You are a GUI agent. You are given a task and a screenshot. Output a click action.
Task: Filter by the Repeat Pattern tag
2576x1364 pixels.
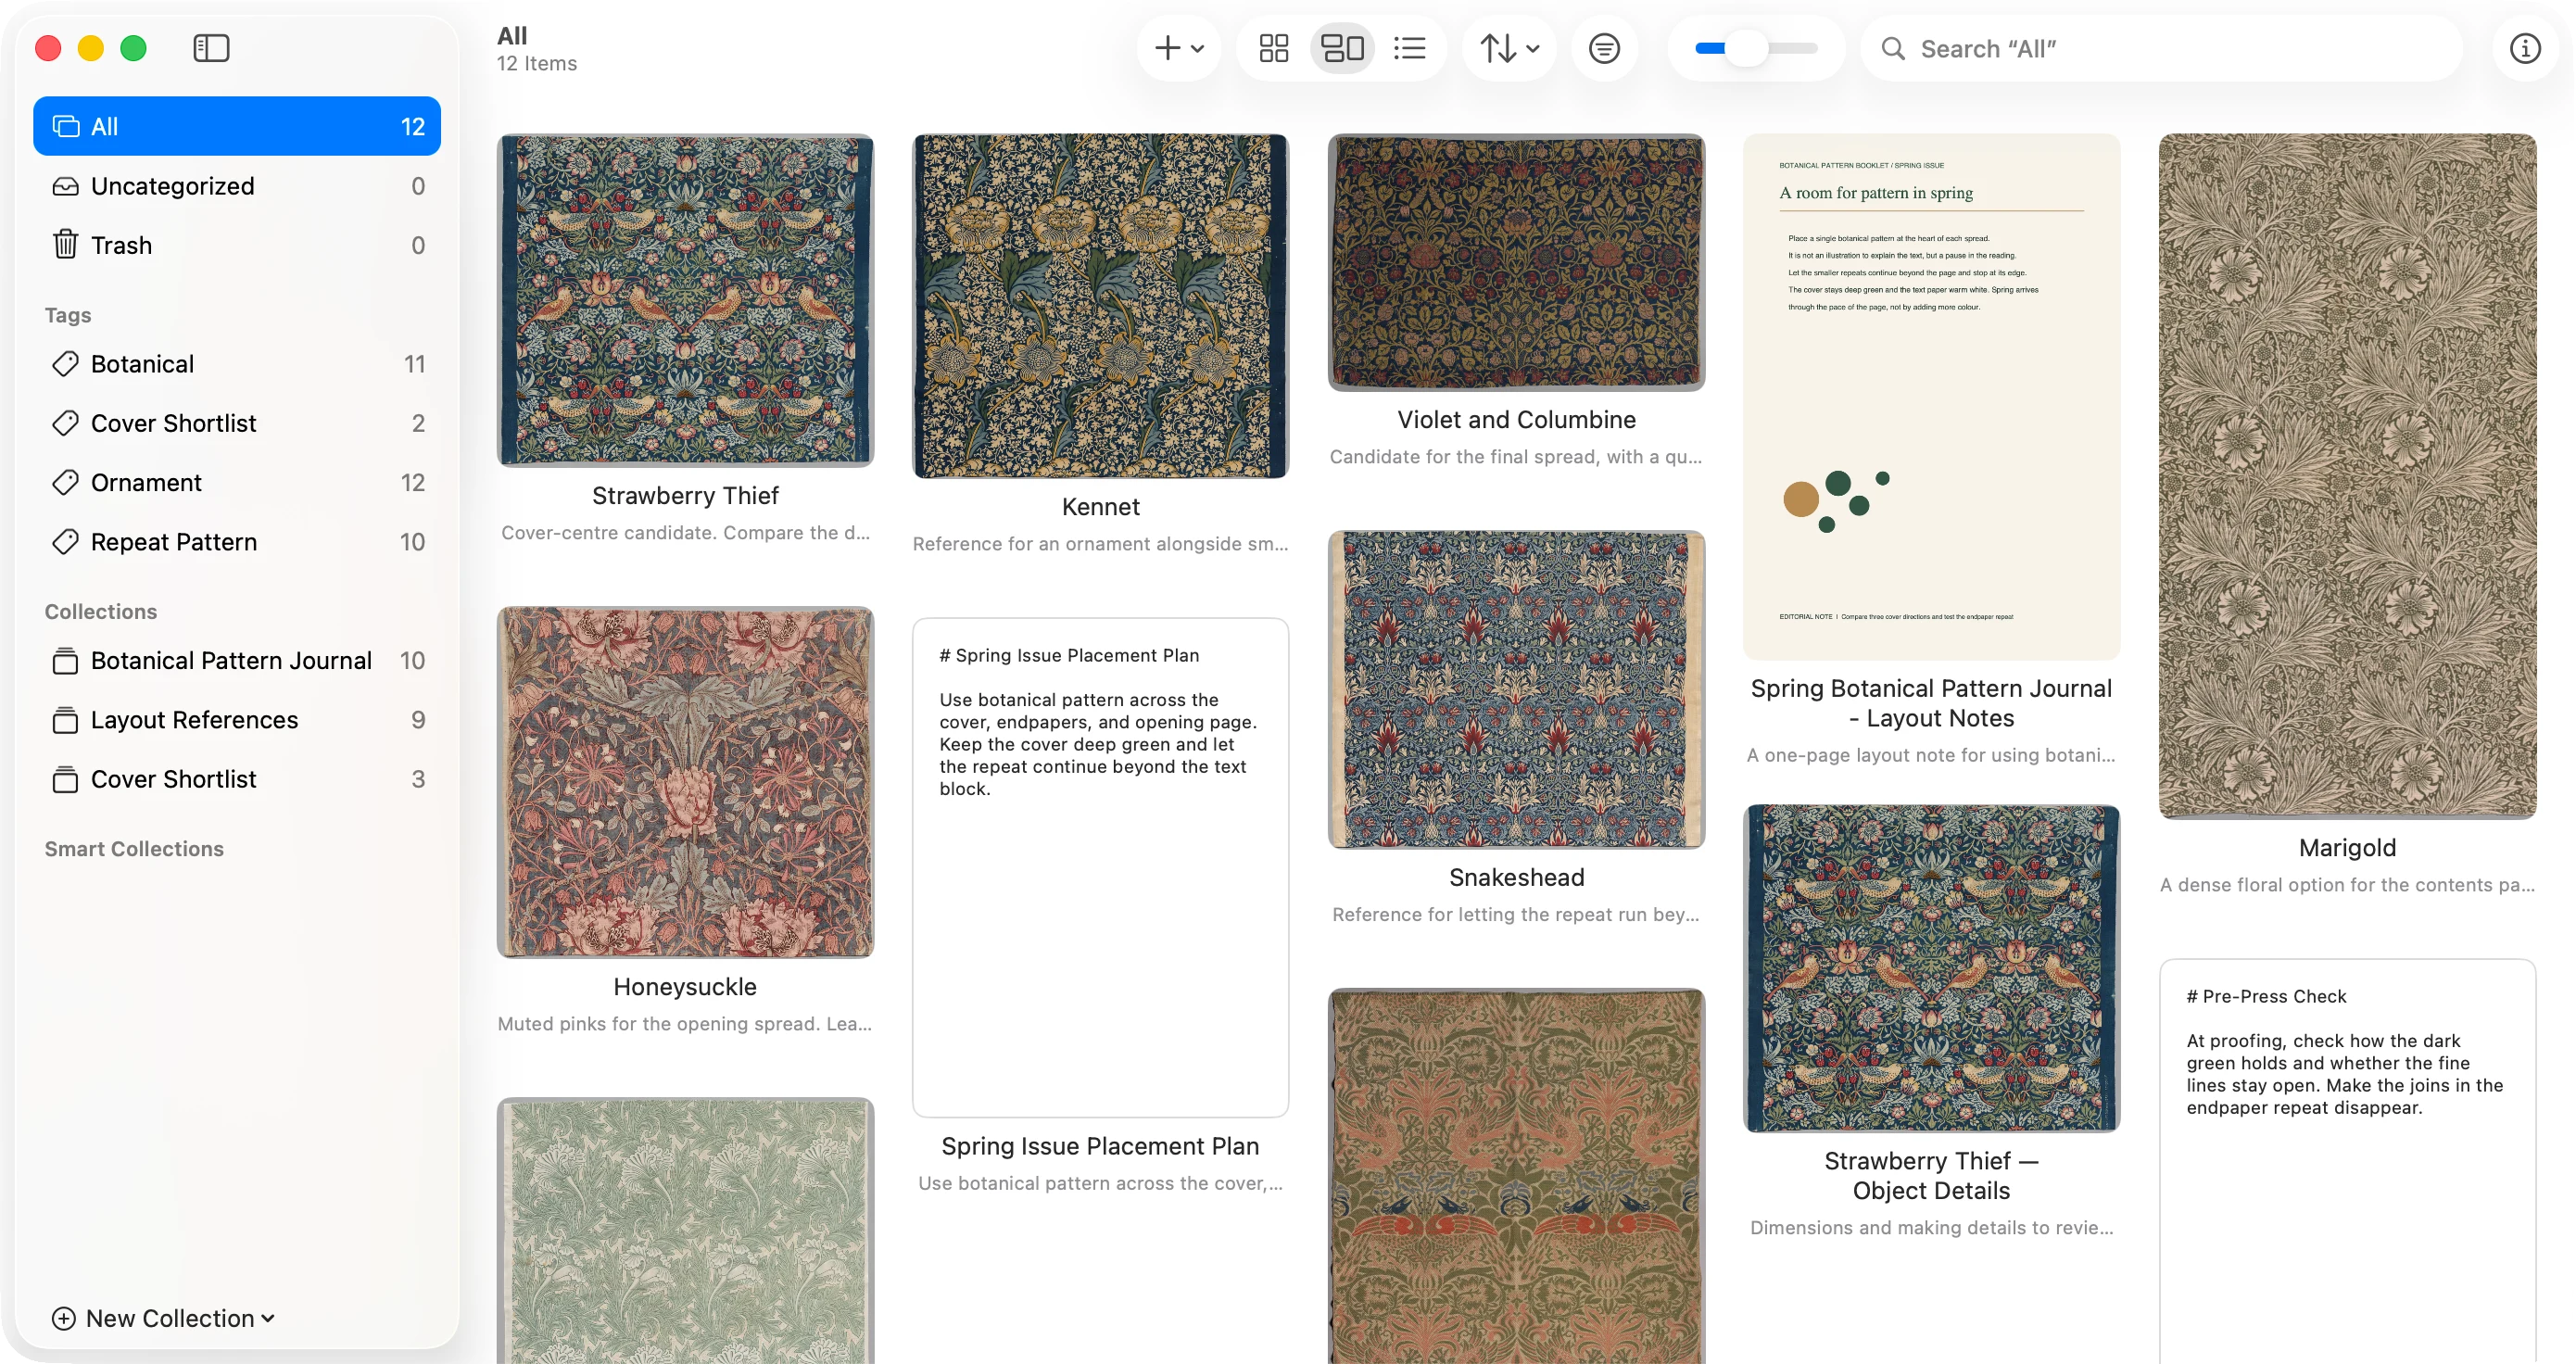(237, 542)
